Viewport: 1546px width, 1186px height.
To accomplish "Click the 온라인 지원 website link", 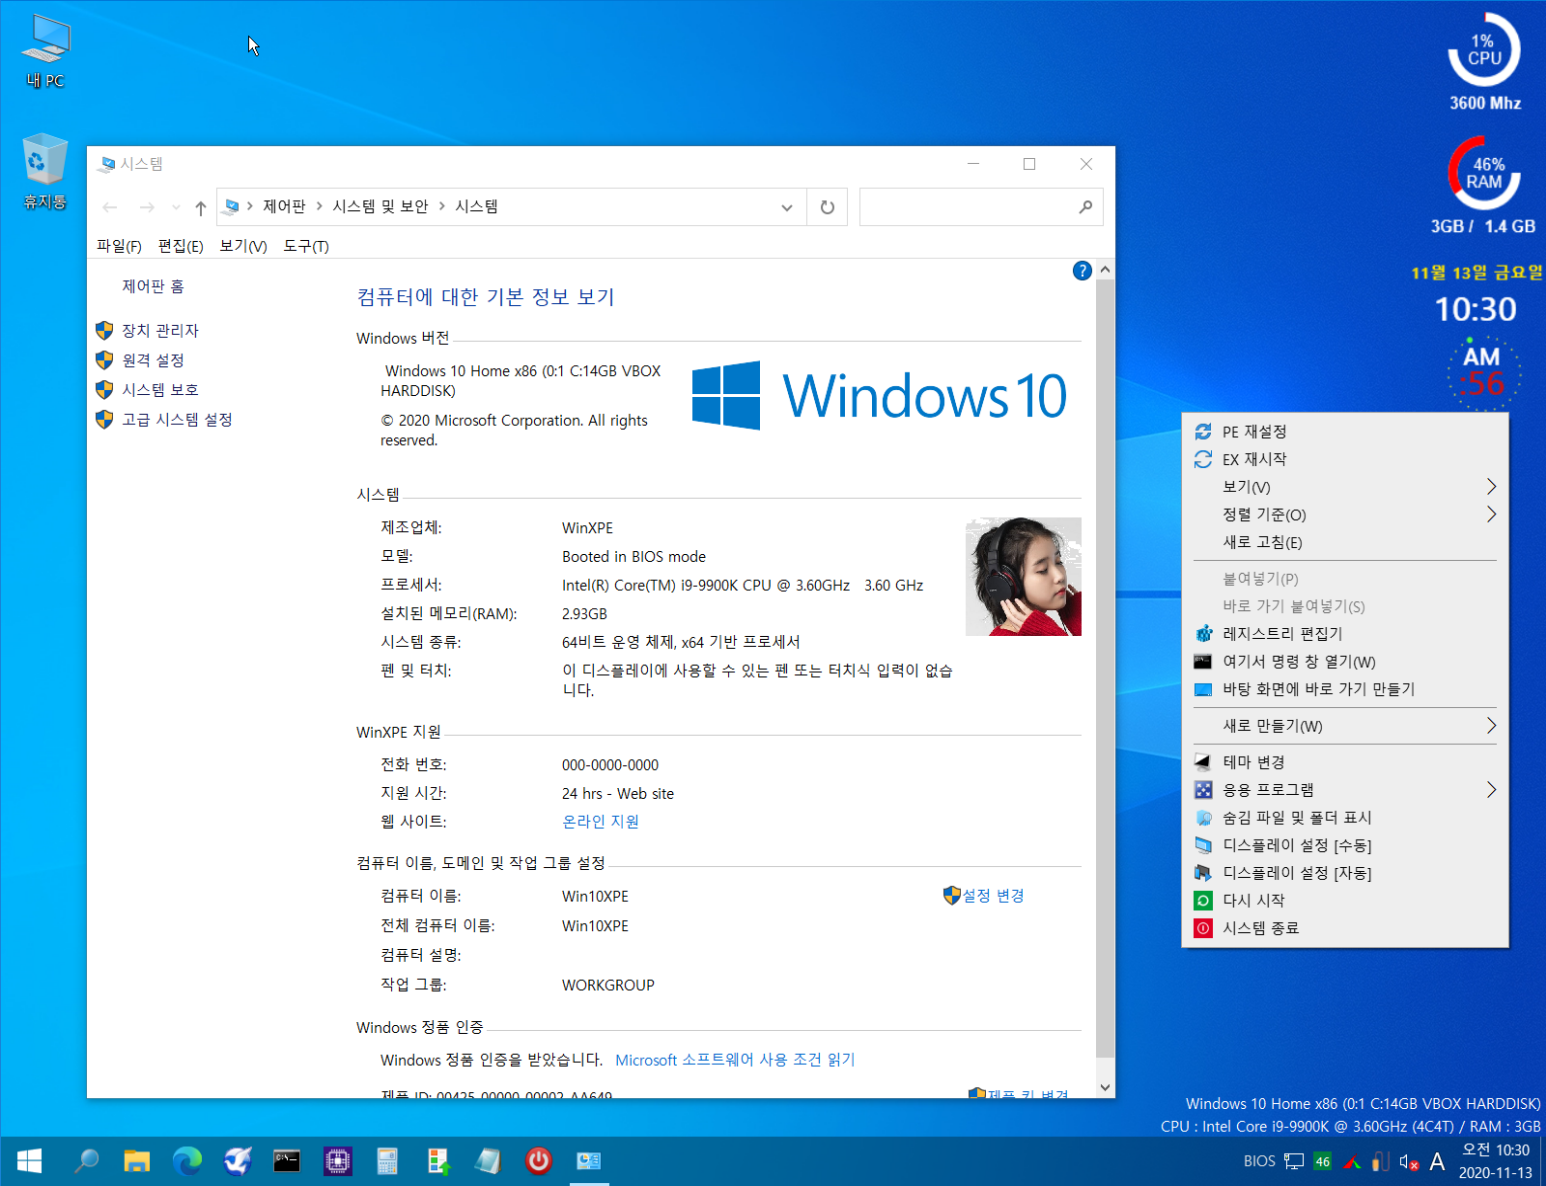I will point(600,821).
